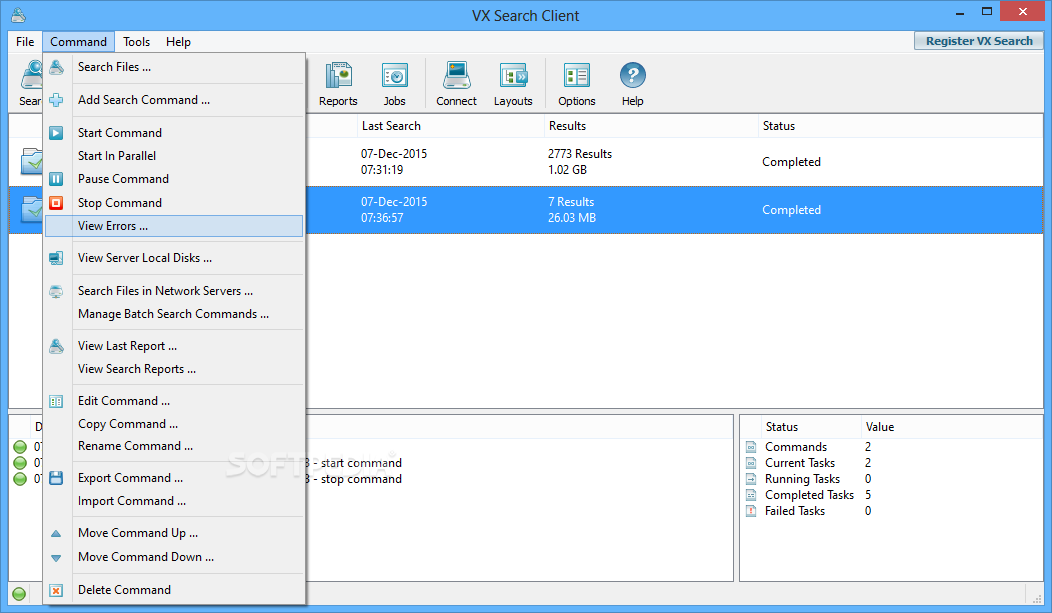Click the Results column header
1052x613 pixels.
650,126
